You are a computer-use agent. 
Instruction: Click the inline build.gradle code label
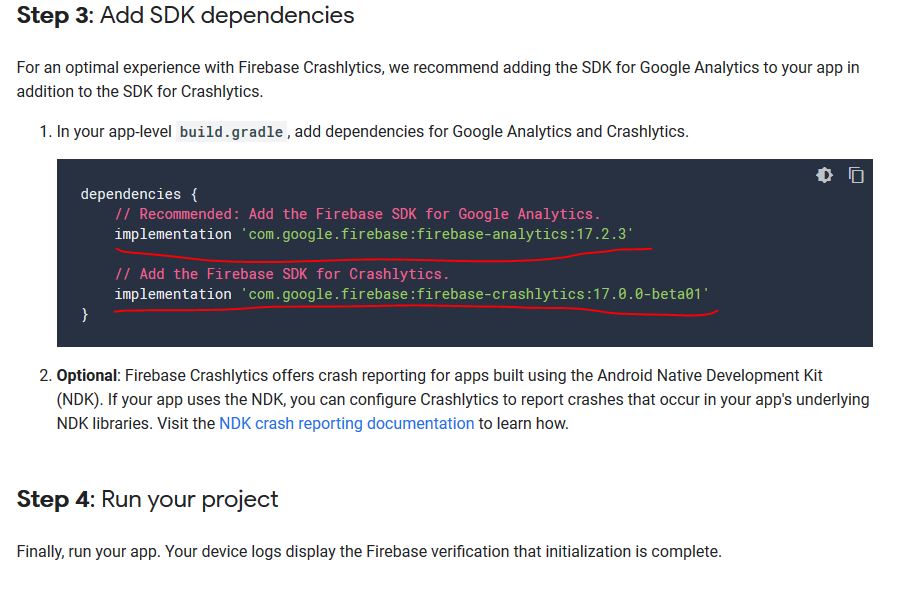tap(231, 132)
